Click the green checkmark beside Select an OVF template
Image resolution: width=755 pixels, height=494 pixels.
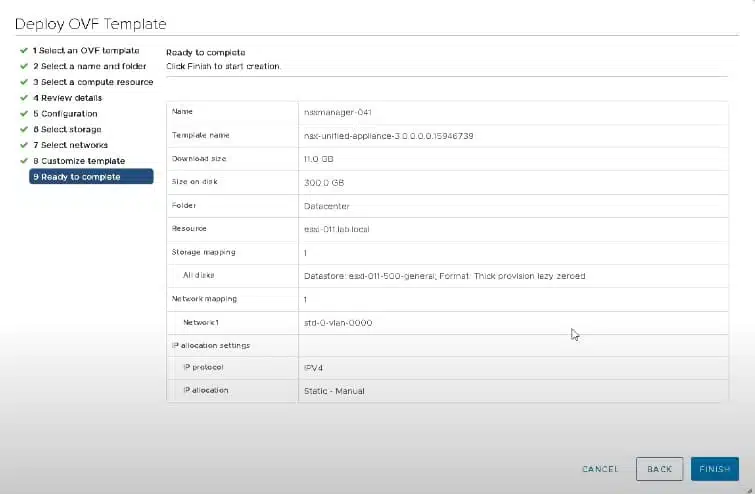coord(24,51)
